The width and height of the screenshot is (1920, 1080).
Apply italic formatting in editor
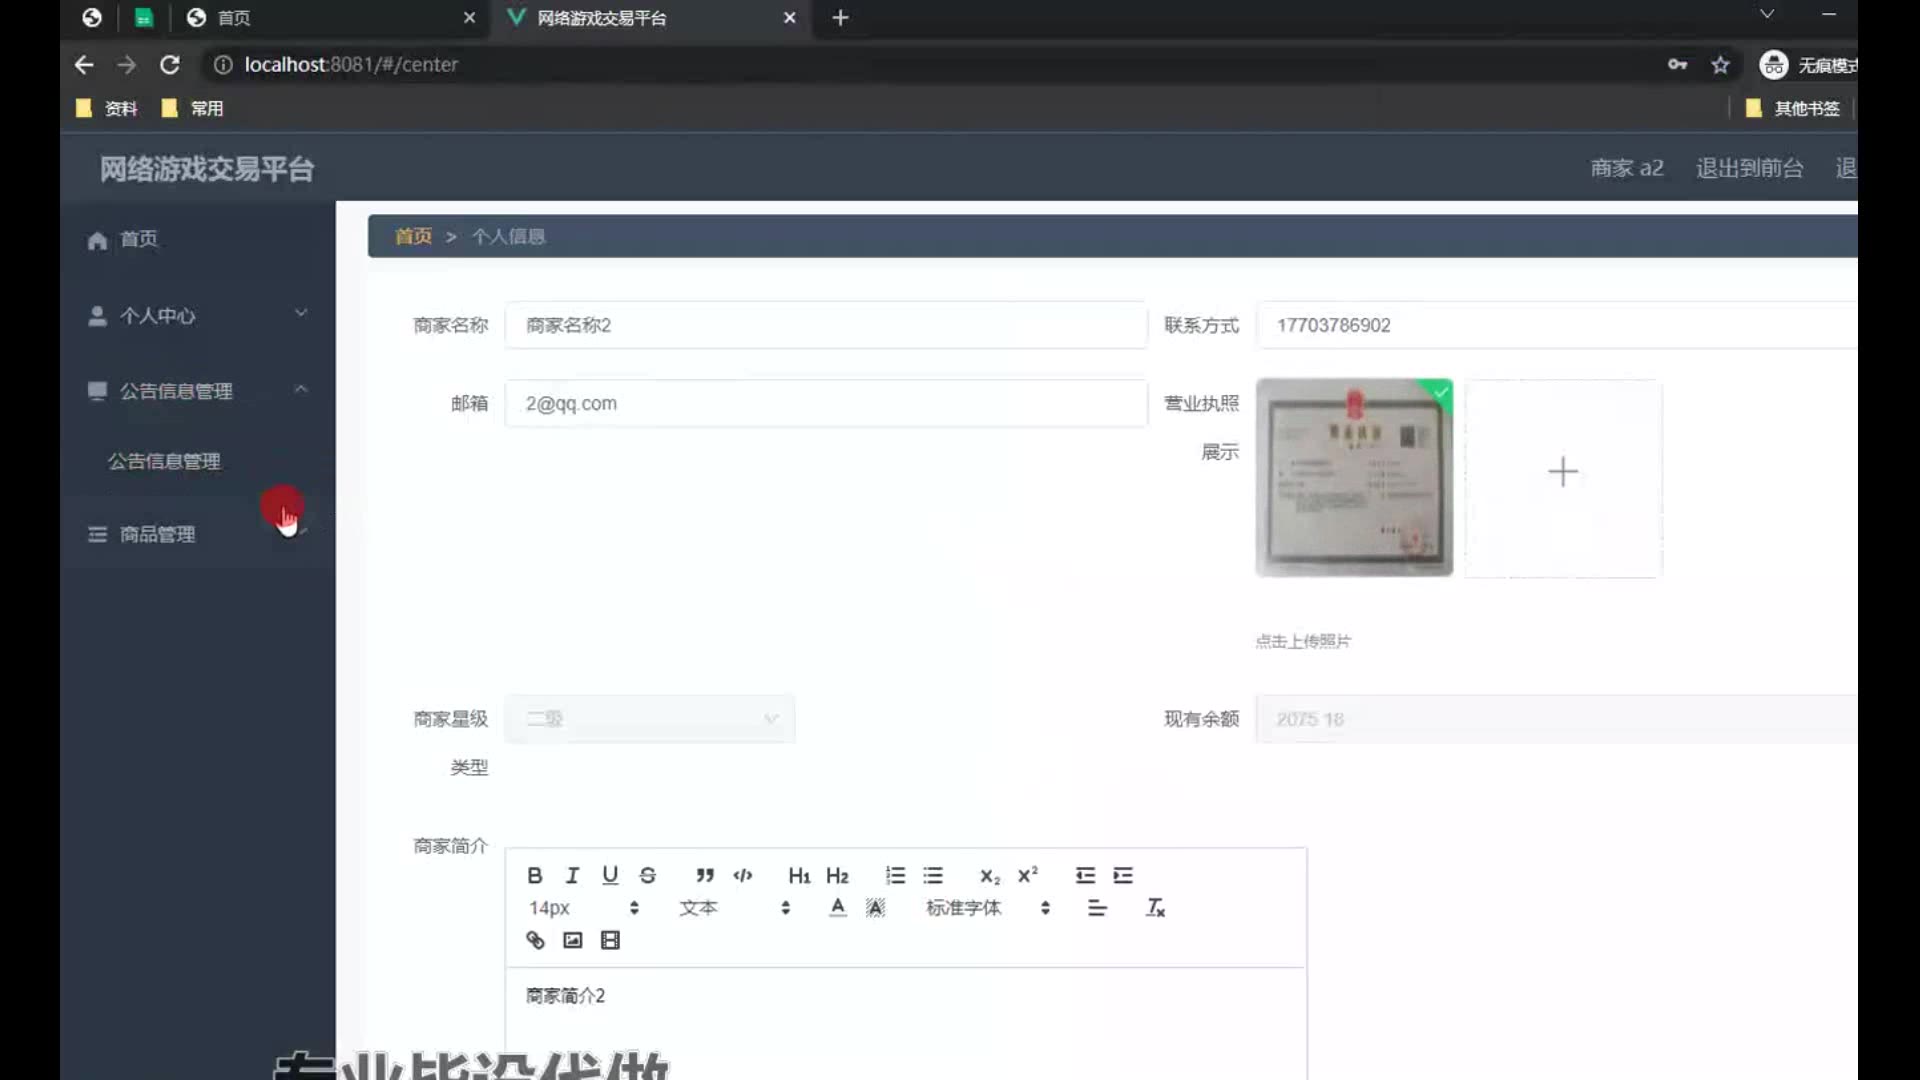[x=572, y=876]
